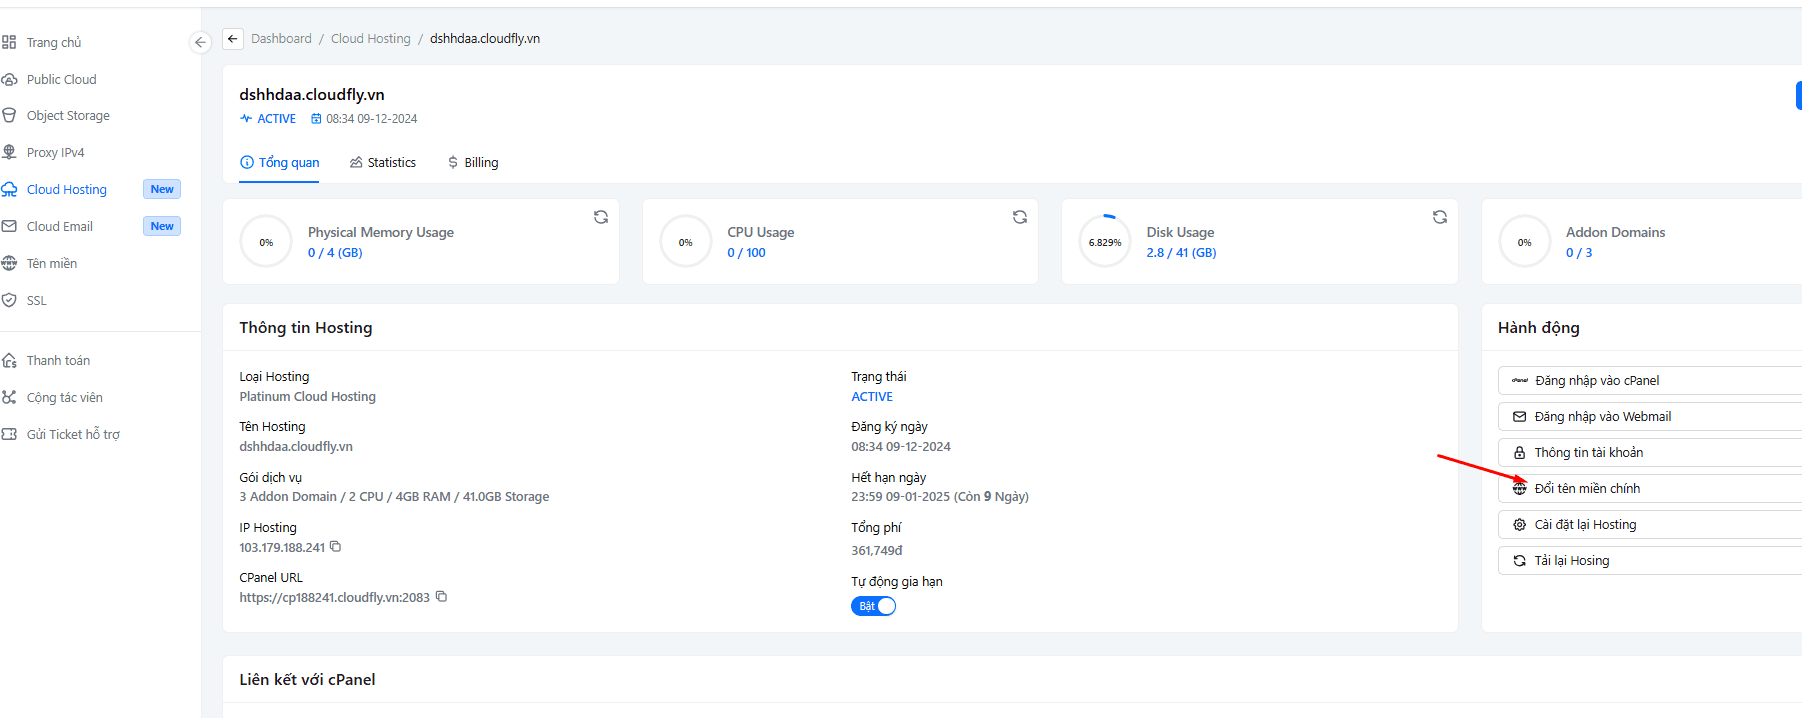Image resolution: width=1802 pixels, height=718 pixels.
Task: Click Đổi tên miền chính button
Action: coord(1650,489)
